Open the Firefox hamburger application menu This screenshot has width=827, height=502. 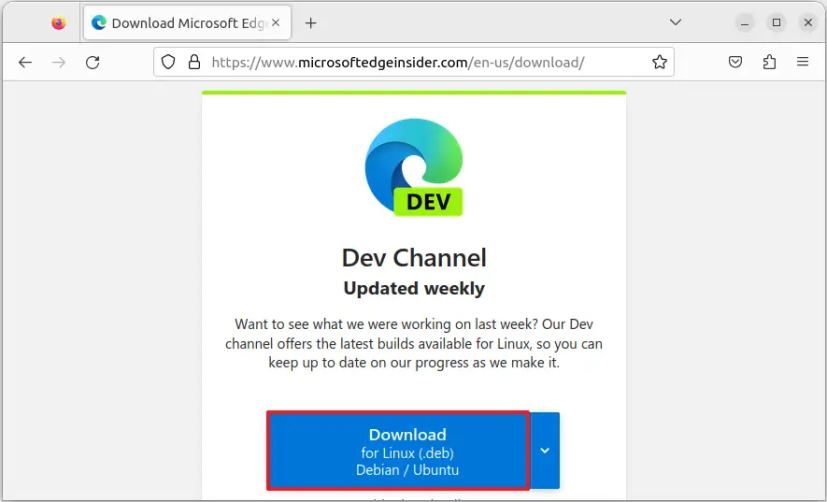tap(802, 62)
